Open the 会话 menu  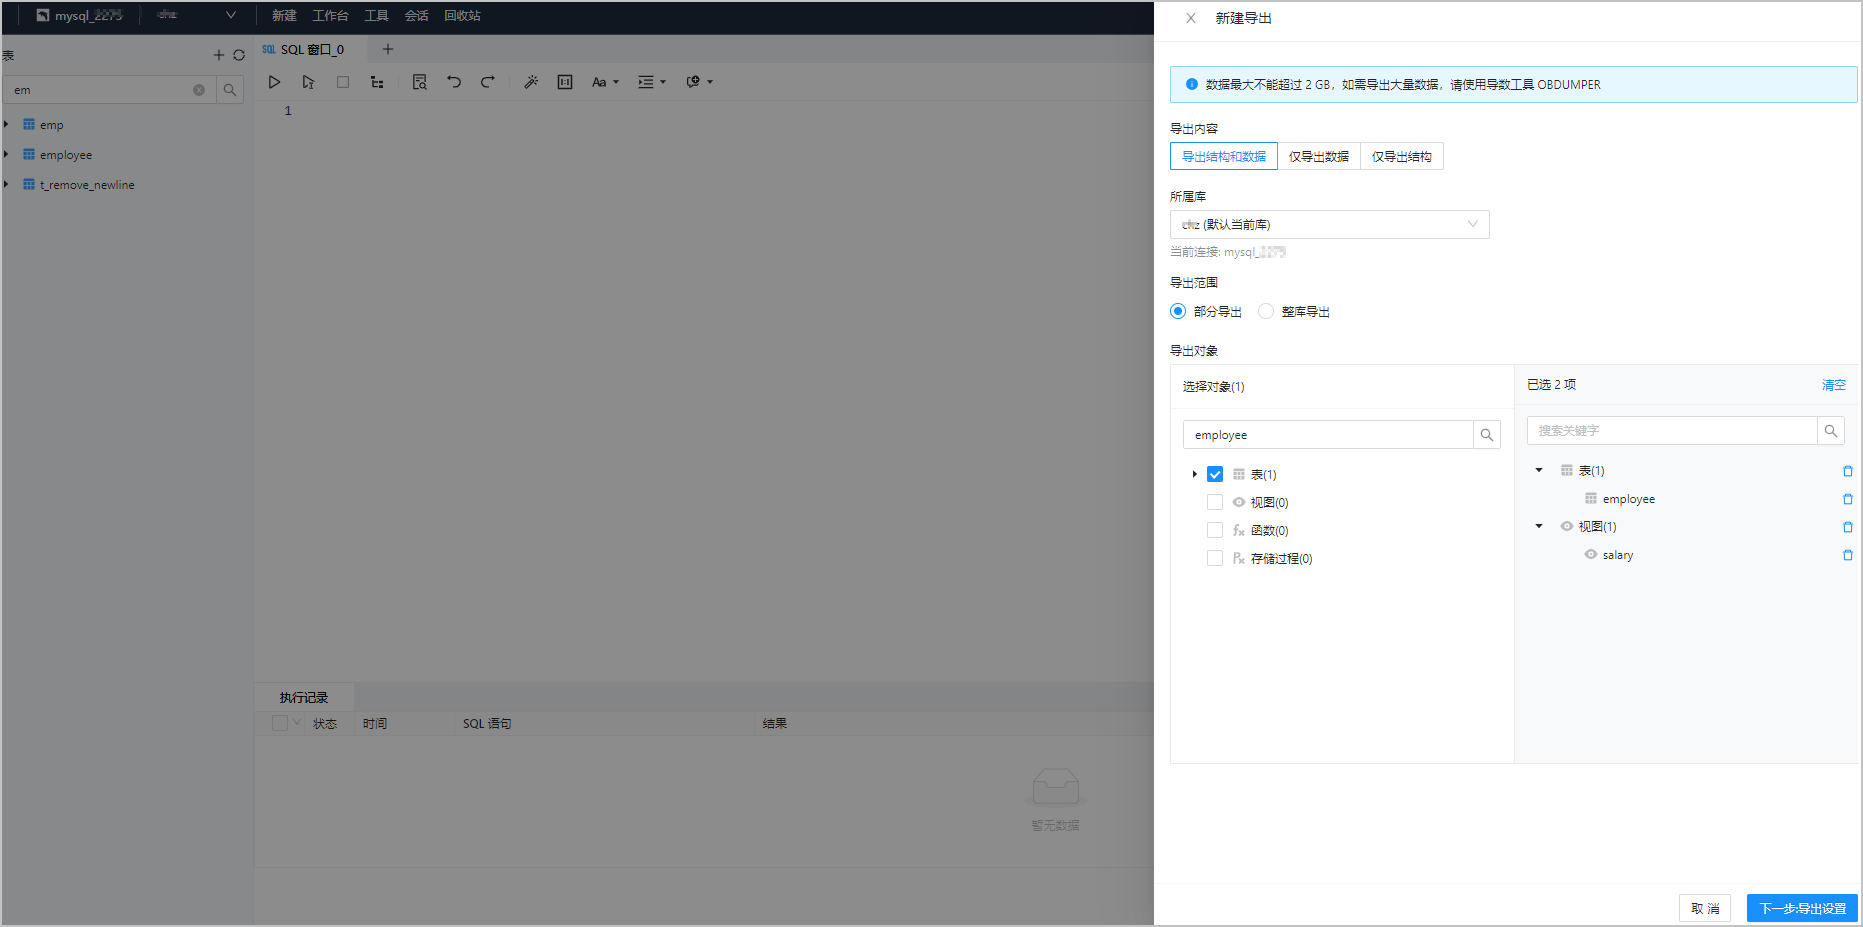[416, 16]
